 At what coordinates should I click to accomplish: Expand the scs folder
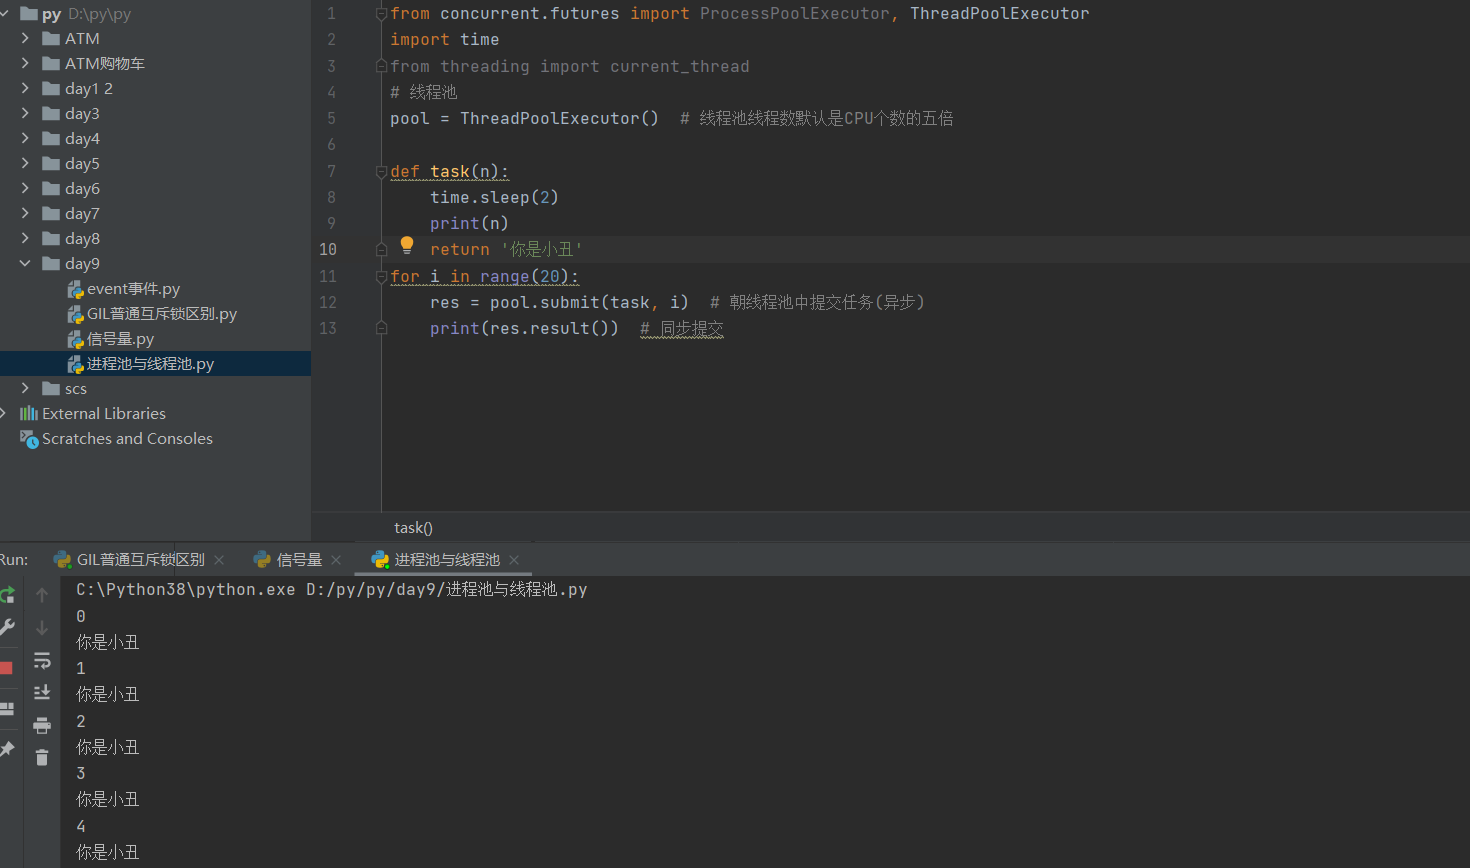(x=25, y=388)
